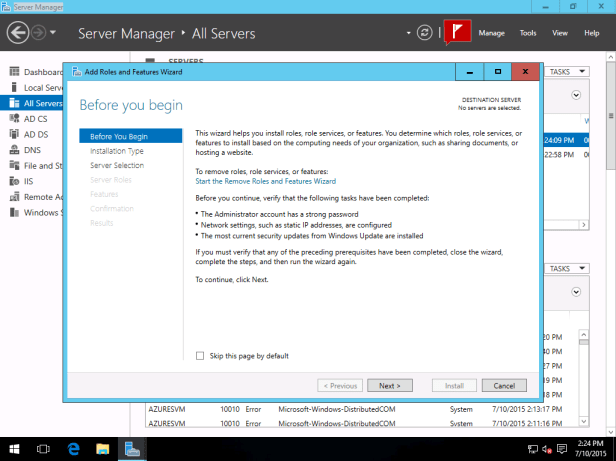Select IIS in the navigation pane
Image resolution: width=616 pixels, height=461 pixels.
(30, 181)
